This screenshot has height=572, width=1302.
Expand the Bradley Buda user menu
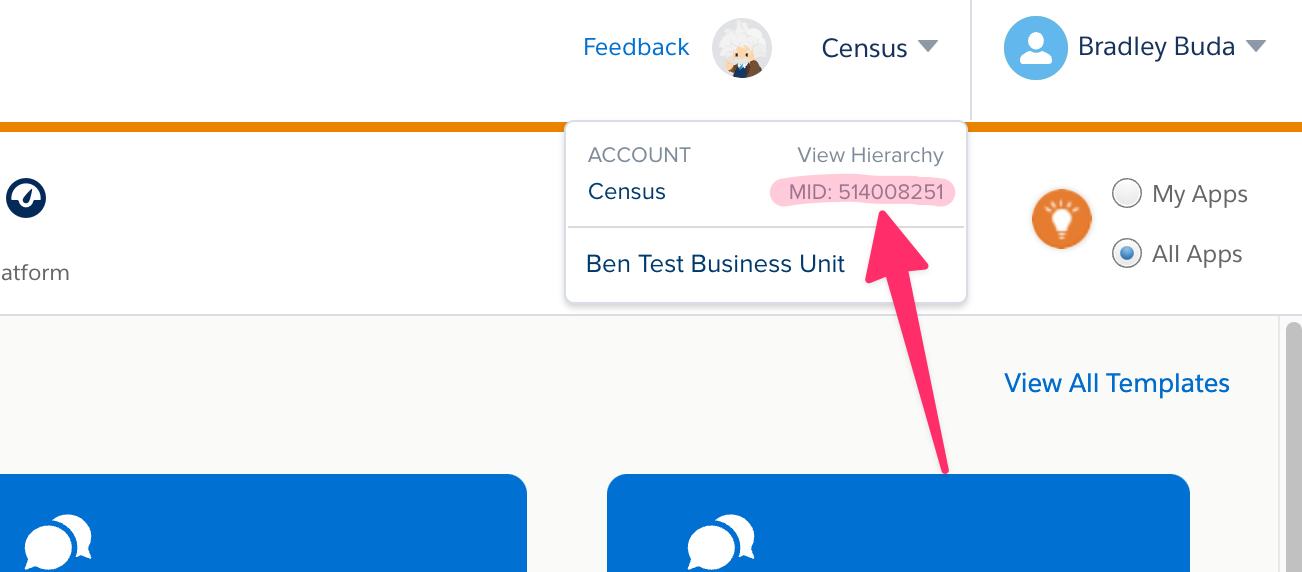(x=1155, y=47)
